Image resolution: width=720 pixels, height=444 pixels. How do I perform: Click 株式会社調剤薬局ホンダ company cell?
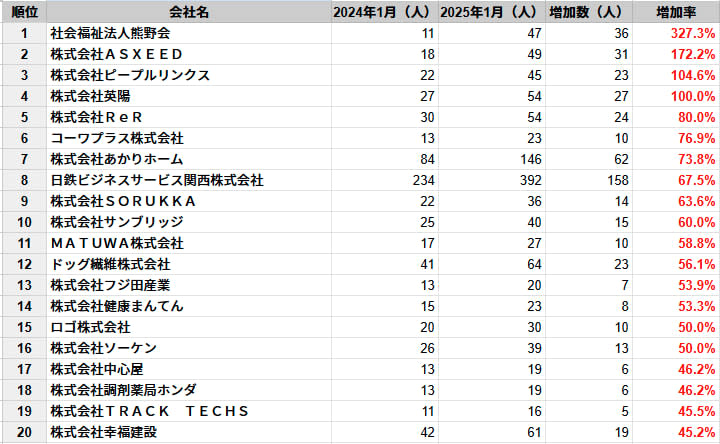click(124, 390)
